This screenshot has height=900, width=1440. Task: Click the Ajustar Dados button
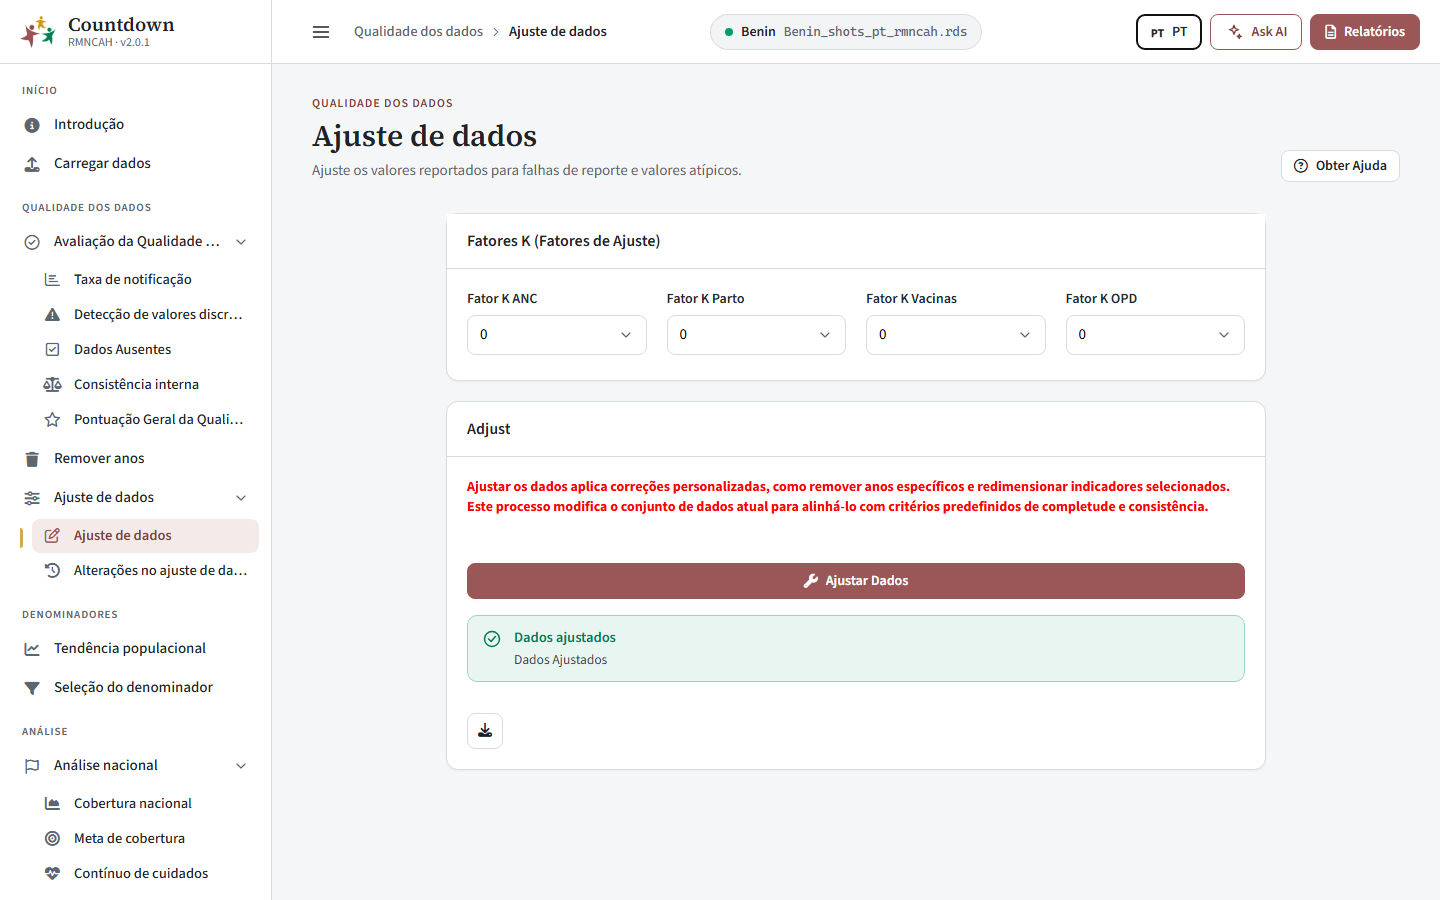[856, 581]
